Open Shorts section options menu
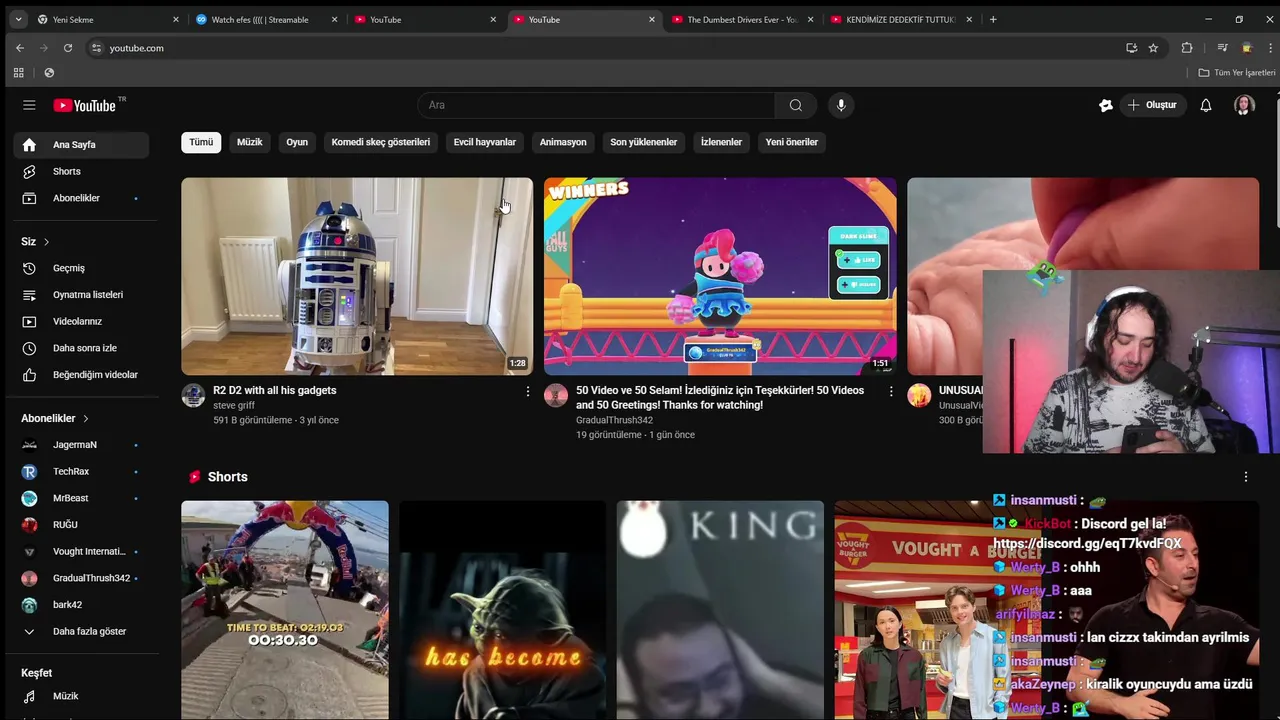 tap(1246, 477)
